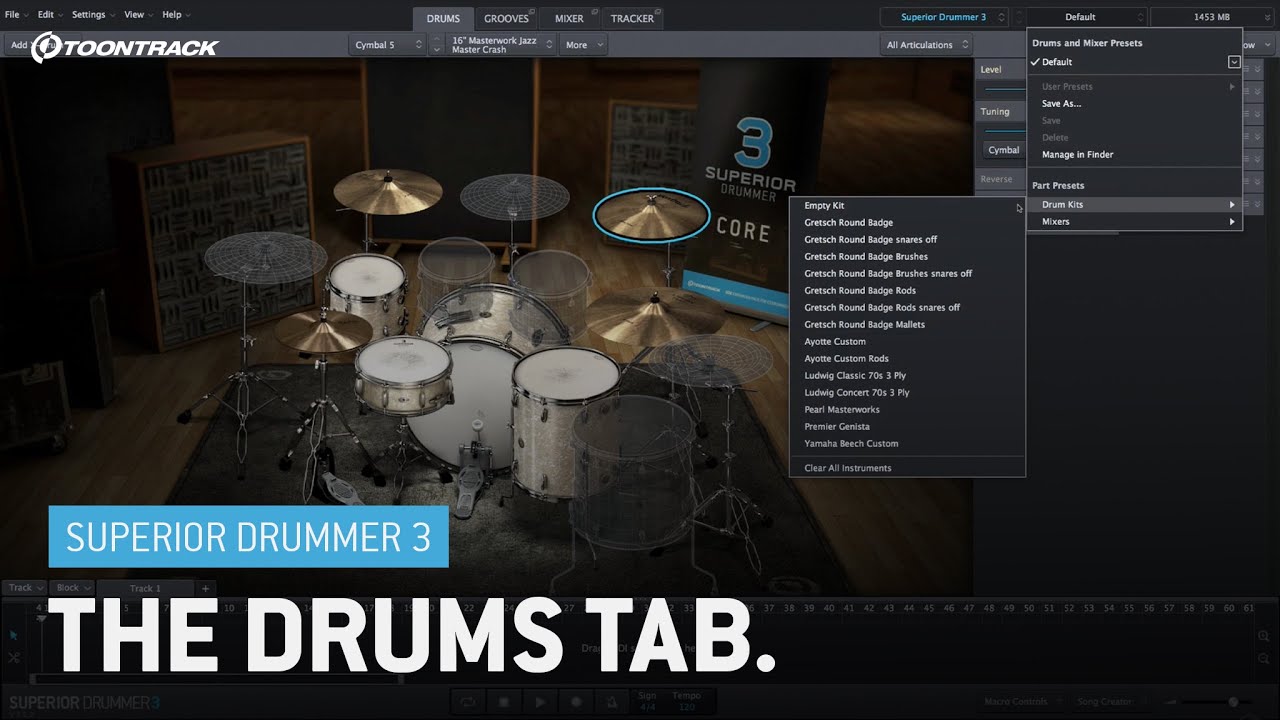The image size is (1280, 720).
Task: Open the All Articulations dropdown
Action: coord(927,45)
